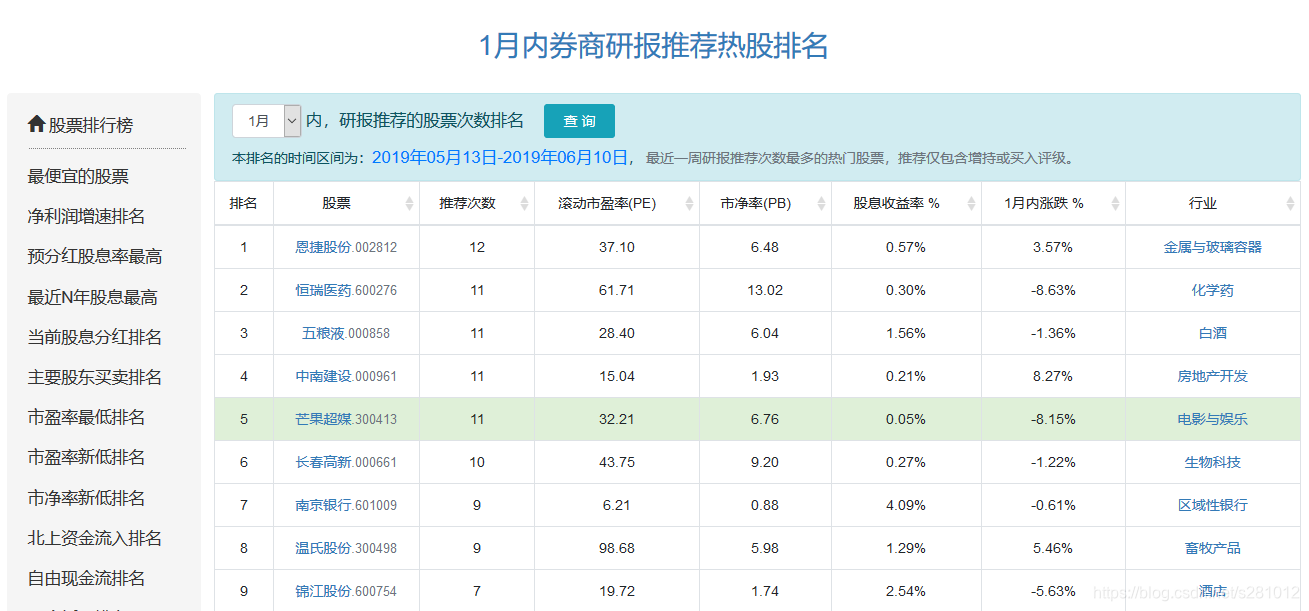The image size is (1309, 611).
Task: Click PB value 13.02
Action: coord(765,290)
